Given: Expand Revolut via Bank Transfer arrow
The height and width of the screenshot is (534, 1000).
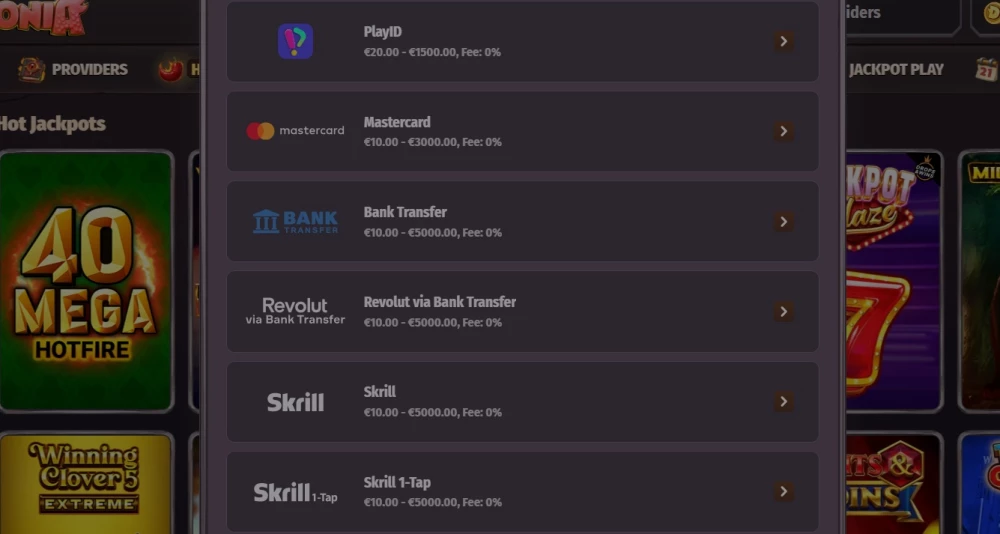Looking at the screenshot, I should [784, 311].
